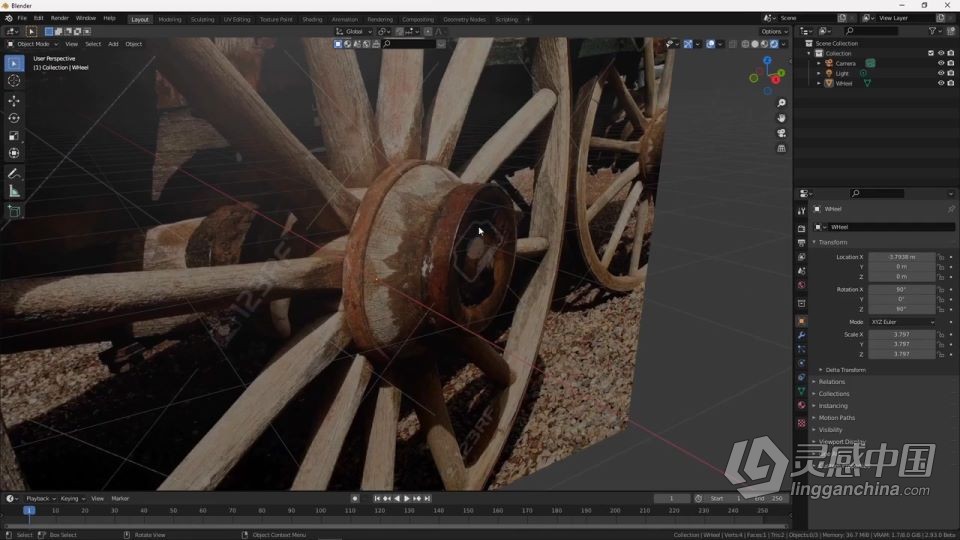Open the View Layer properties tab
Image resolution: width=960 pixels, height=540 pixels.
pyautogui.click(x=801, y=257)
